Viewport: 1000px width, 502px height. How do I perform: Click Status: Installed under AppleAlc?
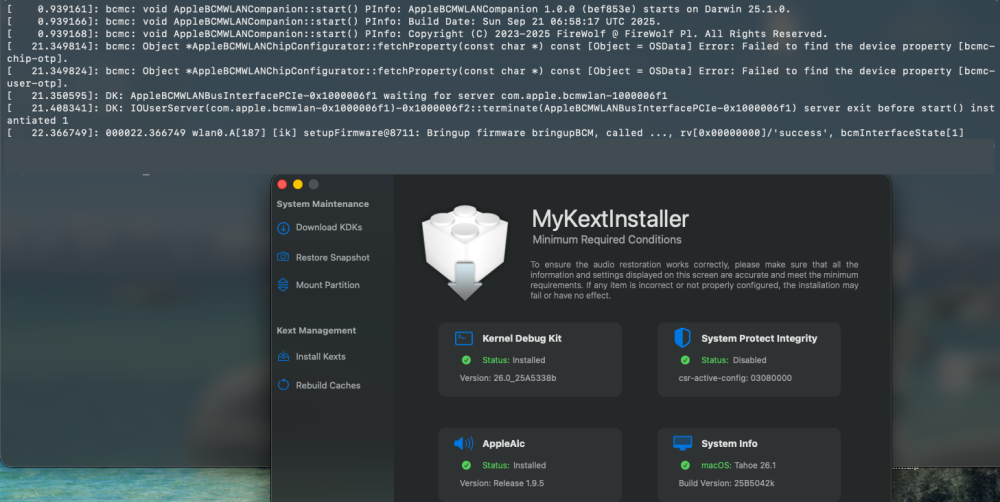513,466
